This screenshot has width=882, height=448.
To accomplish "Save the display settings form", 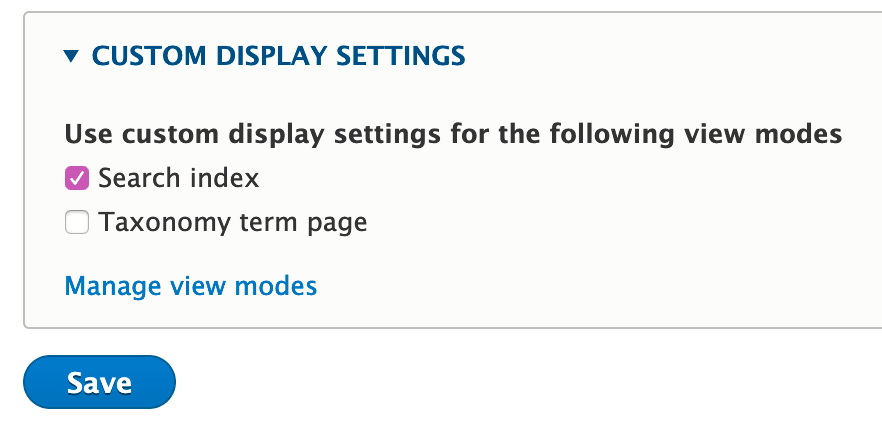I will (x=99, y=382).
